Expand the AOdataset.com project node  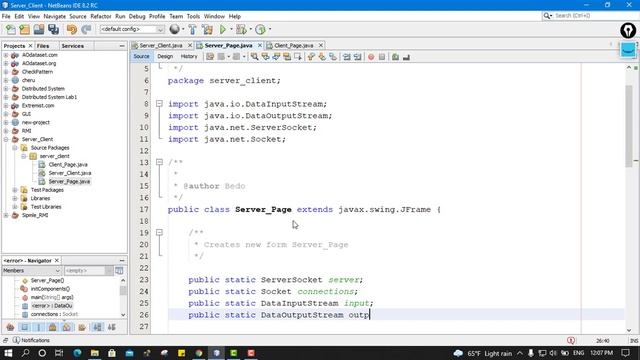click(x=6, y=55)
